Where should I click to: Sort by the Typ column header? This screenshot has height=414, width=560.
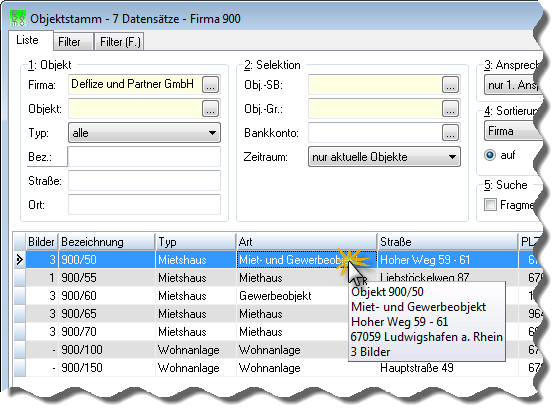(x=196, y=242)
